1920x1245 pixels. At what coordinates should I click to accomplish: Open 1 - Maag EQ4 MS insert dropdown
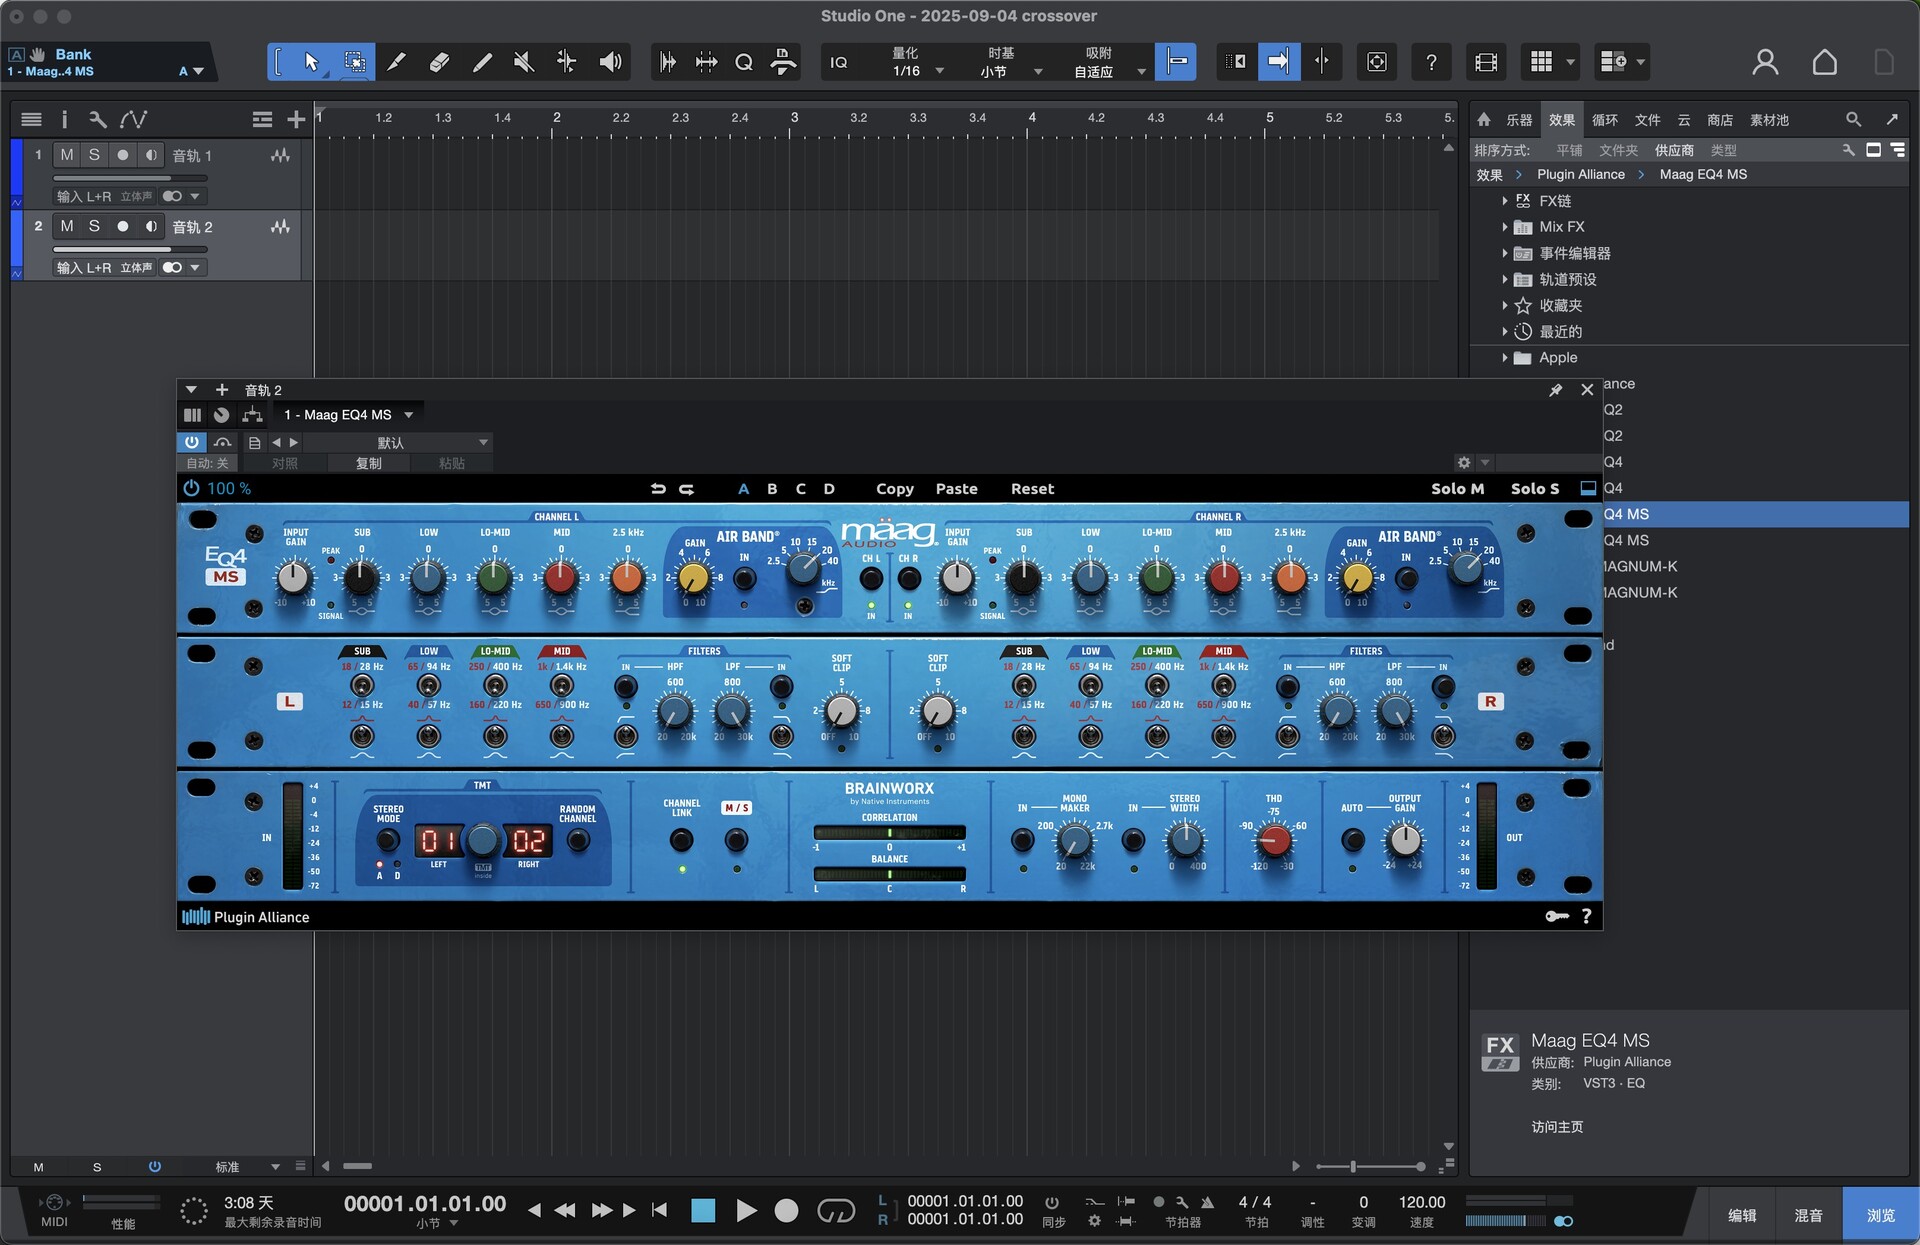tap(347, 415)
